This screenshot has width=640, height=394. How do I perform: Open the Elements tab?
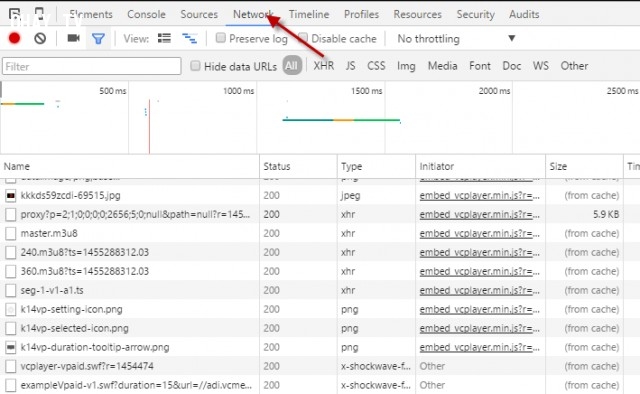tap(91, 14)
